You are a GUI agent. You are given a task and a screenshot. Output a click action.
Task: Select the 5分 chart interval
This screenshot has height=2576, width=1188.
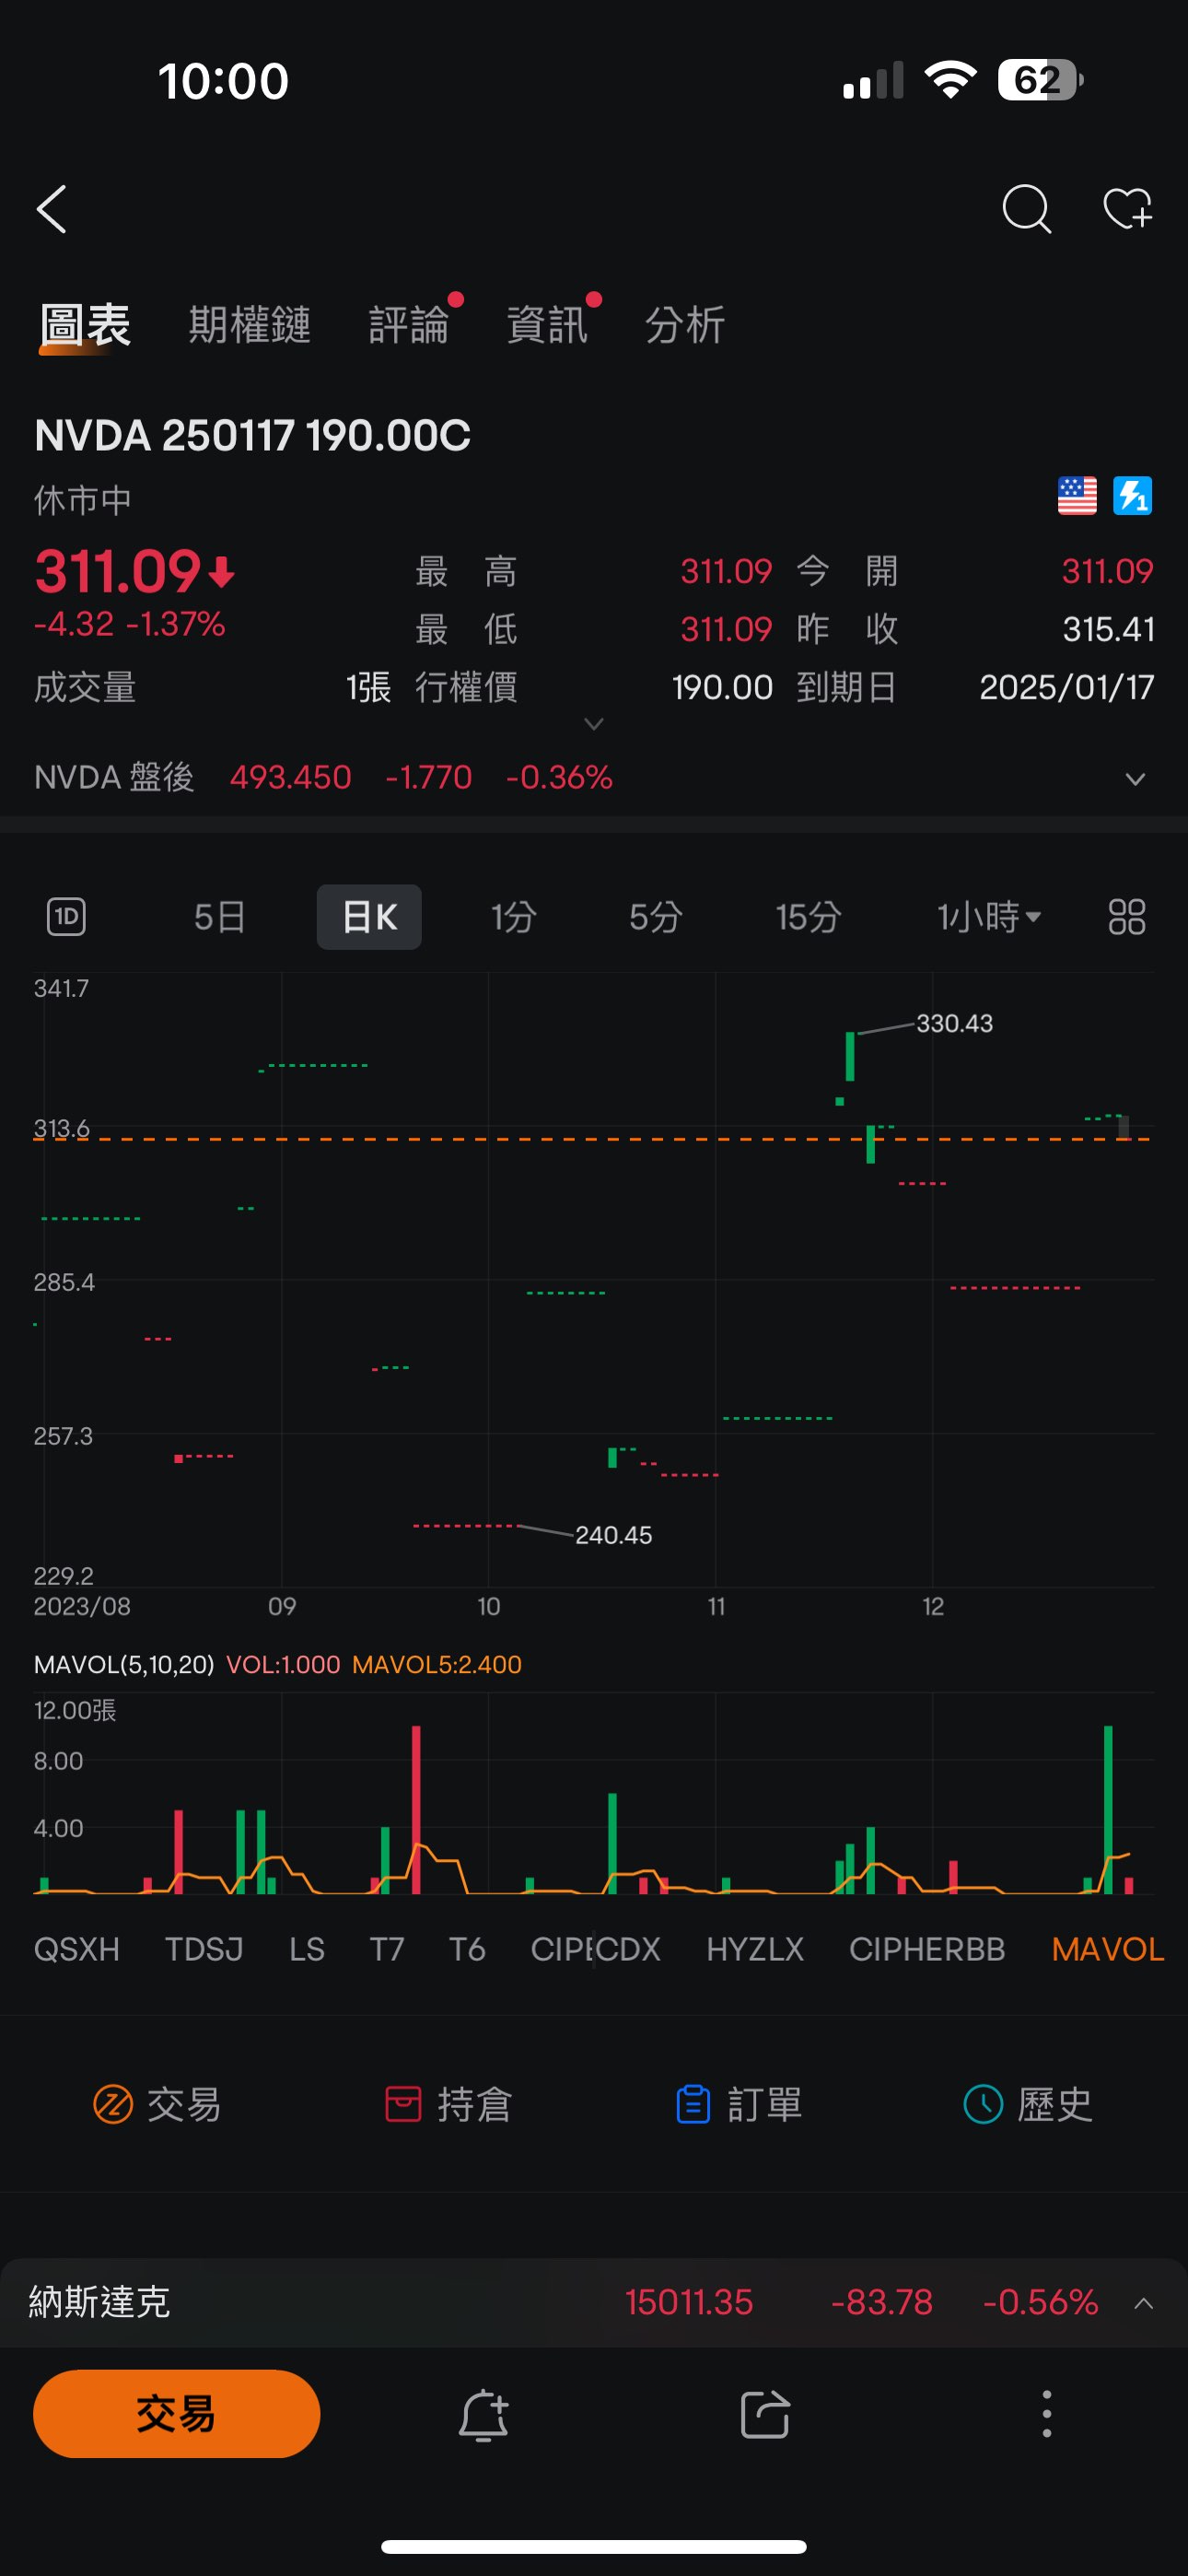click(x=656, y=917)
